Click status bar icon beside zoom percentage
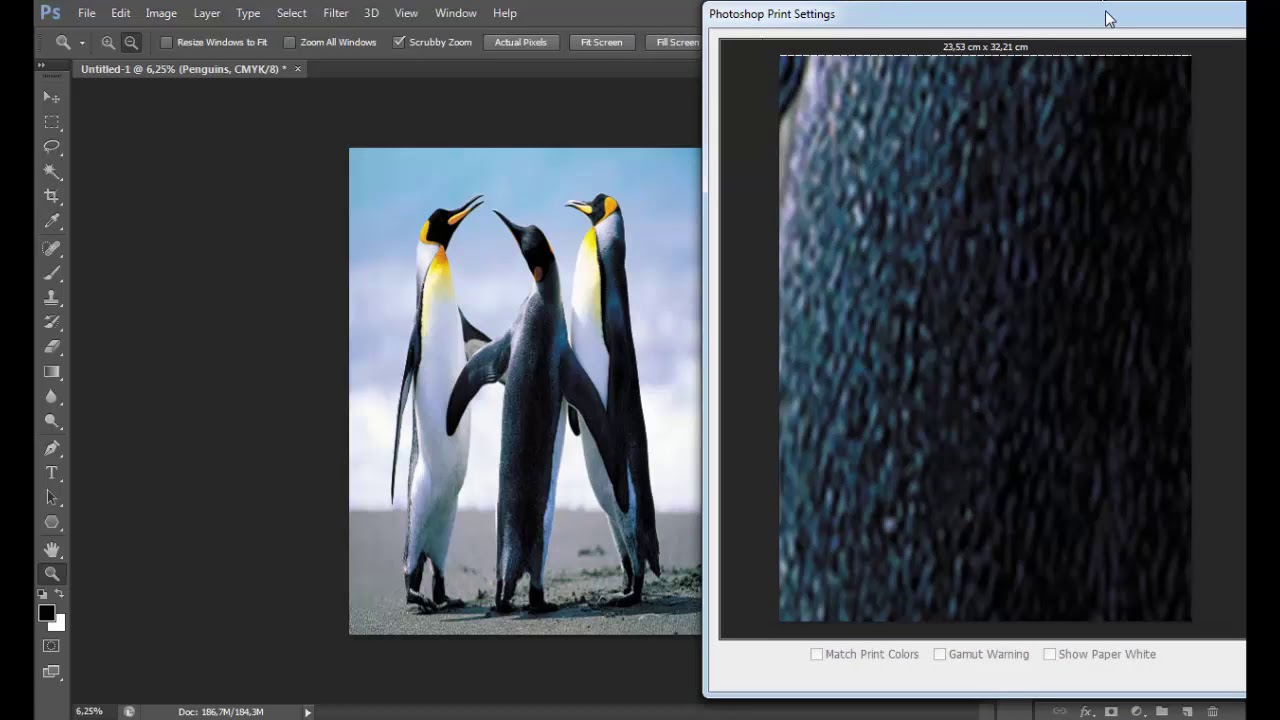The image size is (1280, 720). point(129,712)
